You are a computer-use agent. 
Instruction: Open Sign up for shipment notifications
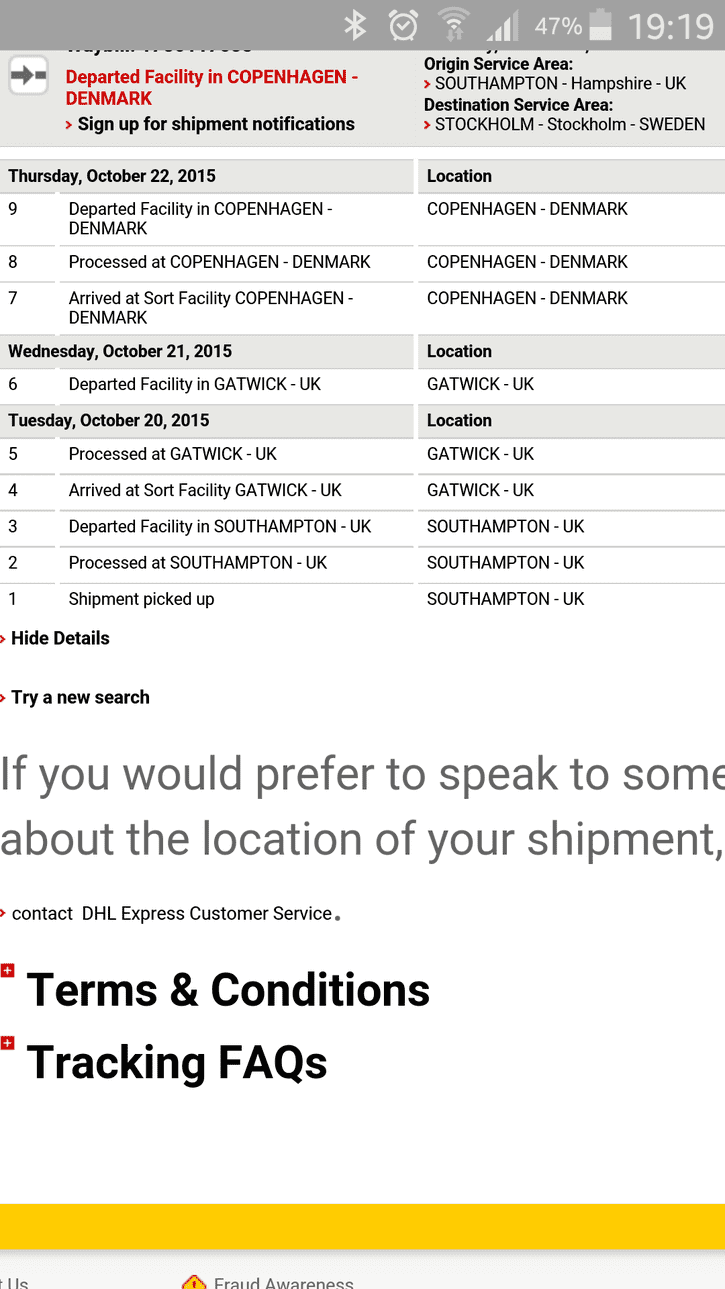tap(216, 124)
